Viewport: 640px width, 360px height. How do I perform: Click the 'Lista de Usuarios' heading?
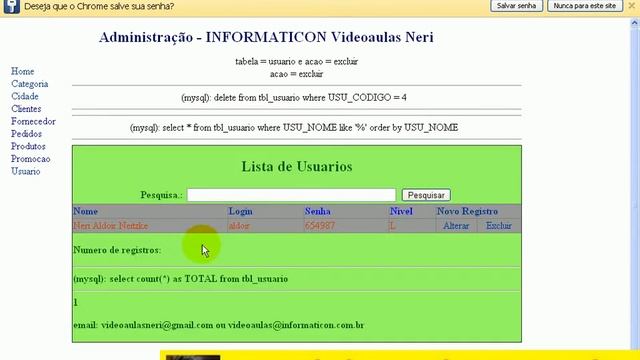[x=297, y=167]
